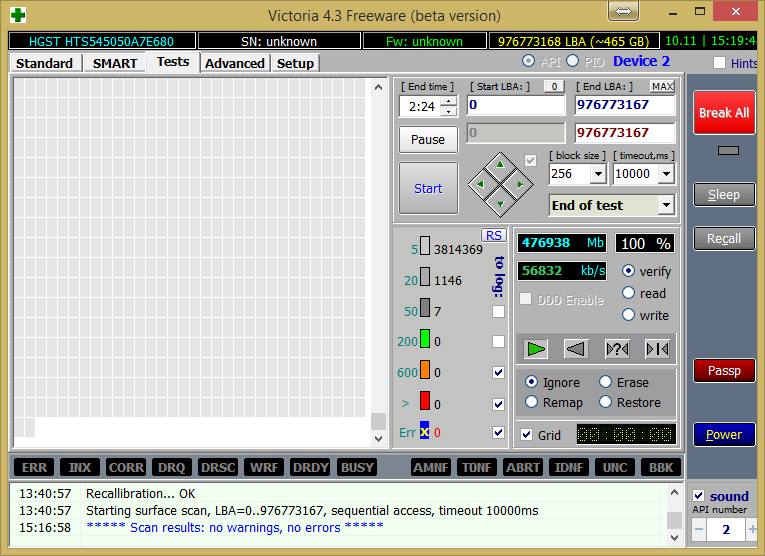Click the Break All button
Image resolution: width=765 pixels, height=556 pixels.
click(723, 113)
